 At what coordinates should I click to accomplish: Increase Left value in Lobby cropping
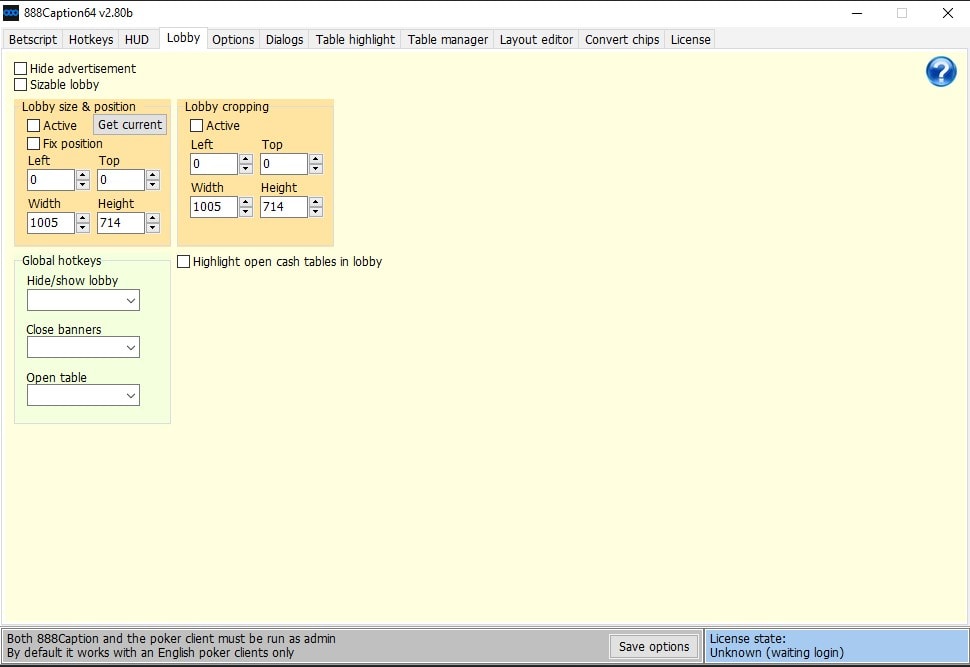click(246, 159)
